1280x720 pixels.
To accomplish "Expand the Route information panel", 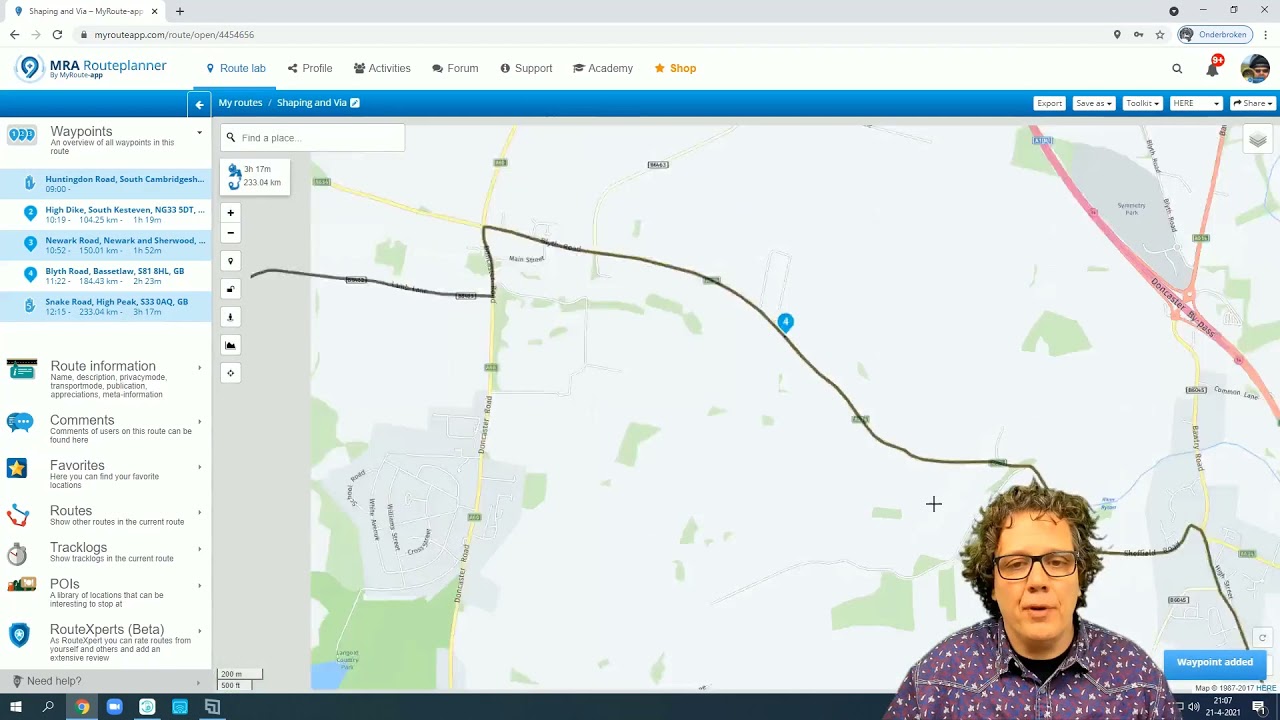I will click(106, 378).
